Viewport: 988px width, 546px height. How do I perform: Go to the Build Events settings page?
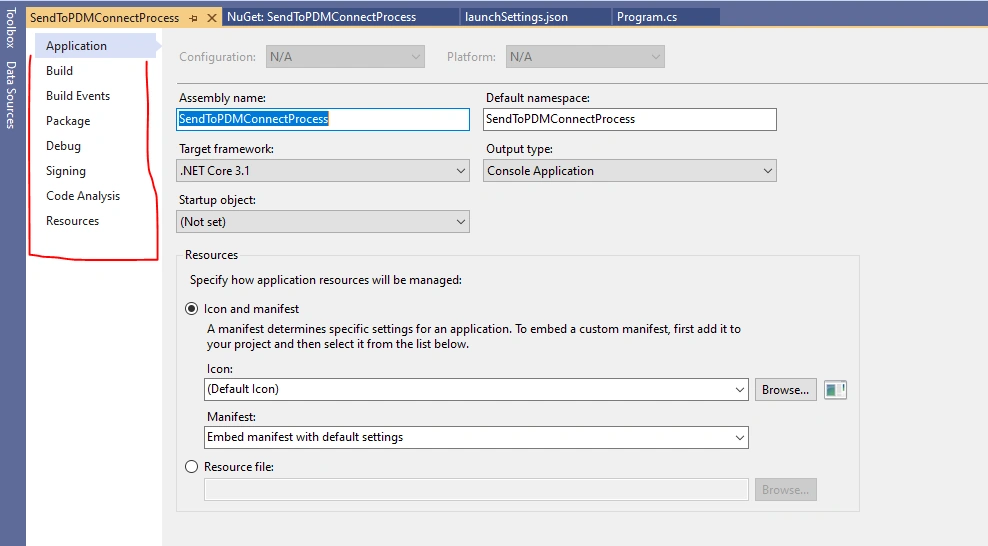78,96
